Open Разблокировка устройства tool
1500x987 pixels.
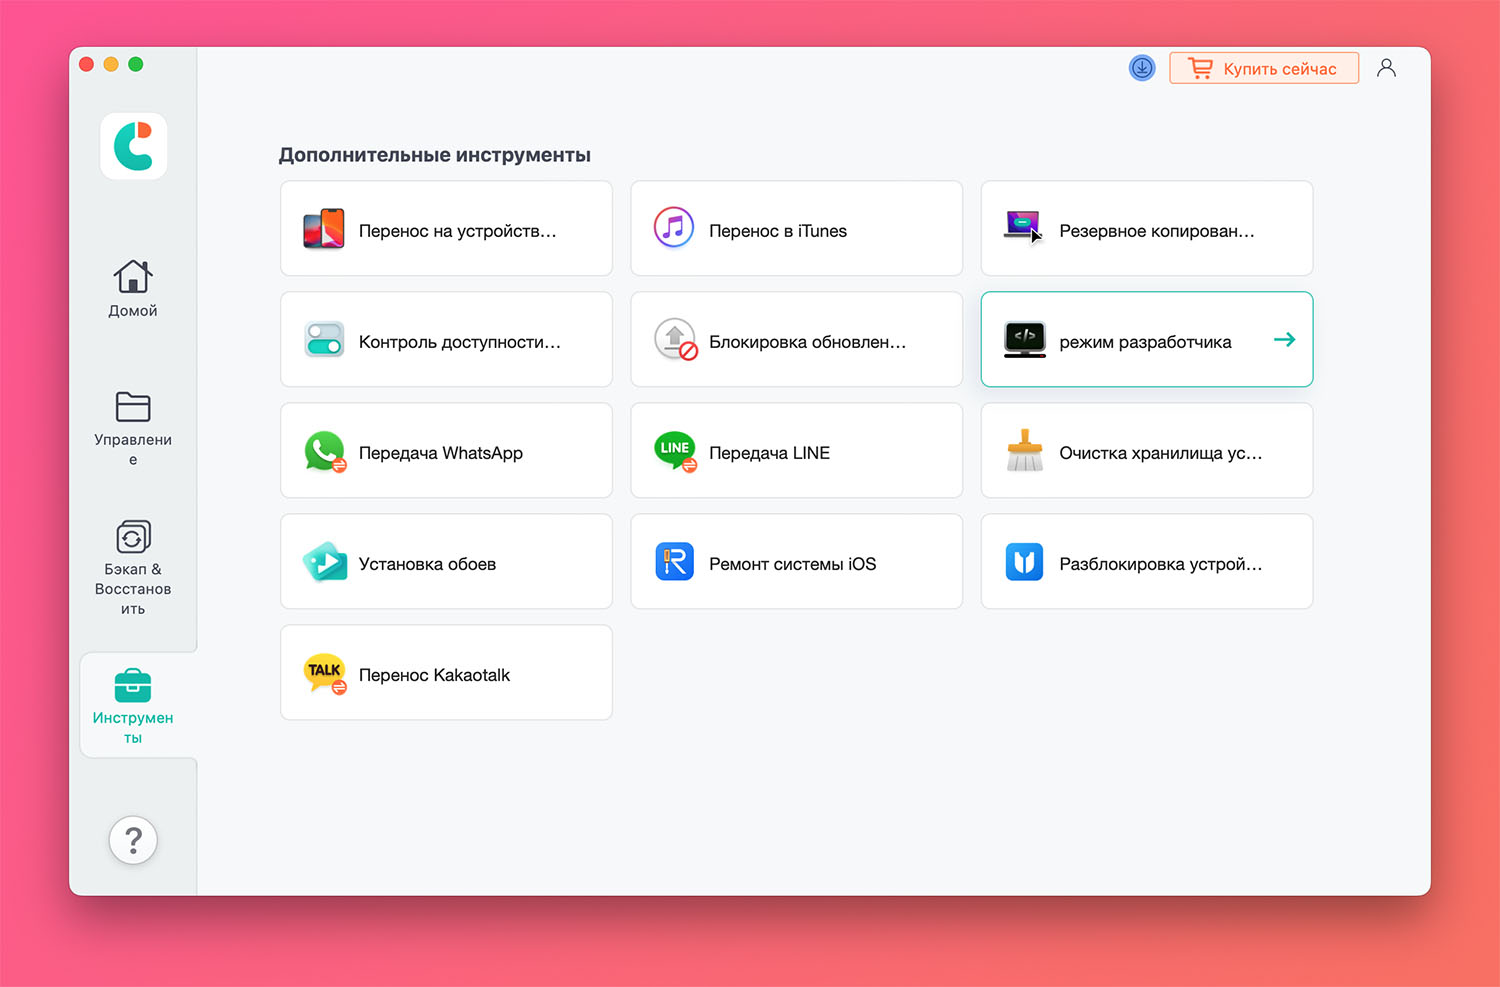click(x=1146, y=561)
